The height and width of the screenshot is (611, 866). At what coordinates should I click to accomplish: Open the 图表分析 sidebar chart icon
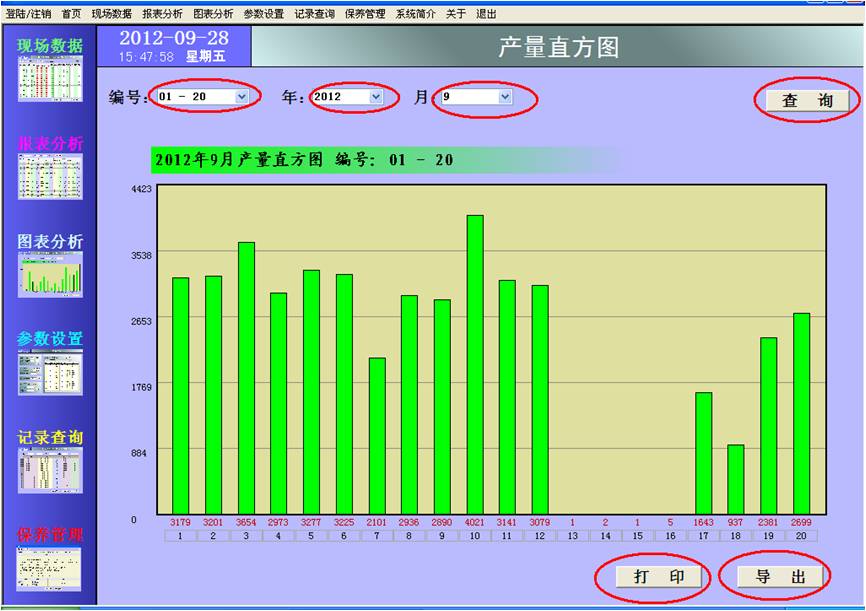click(49, 274)
